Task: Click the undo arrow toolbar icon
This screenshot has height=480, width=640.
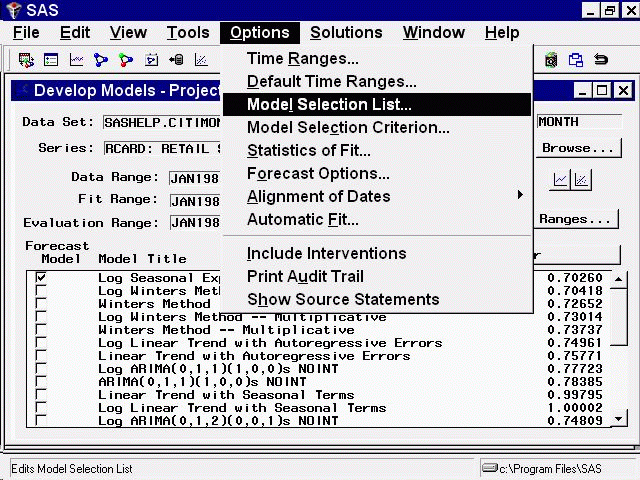Action: click(x=601, y=60)
